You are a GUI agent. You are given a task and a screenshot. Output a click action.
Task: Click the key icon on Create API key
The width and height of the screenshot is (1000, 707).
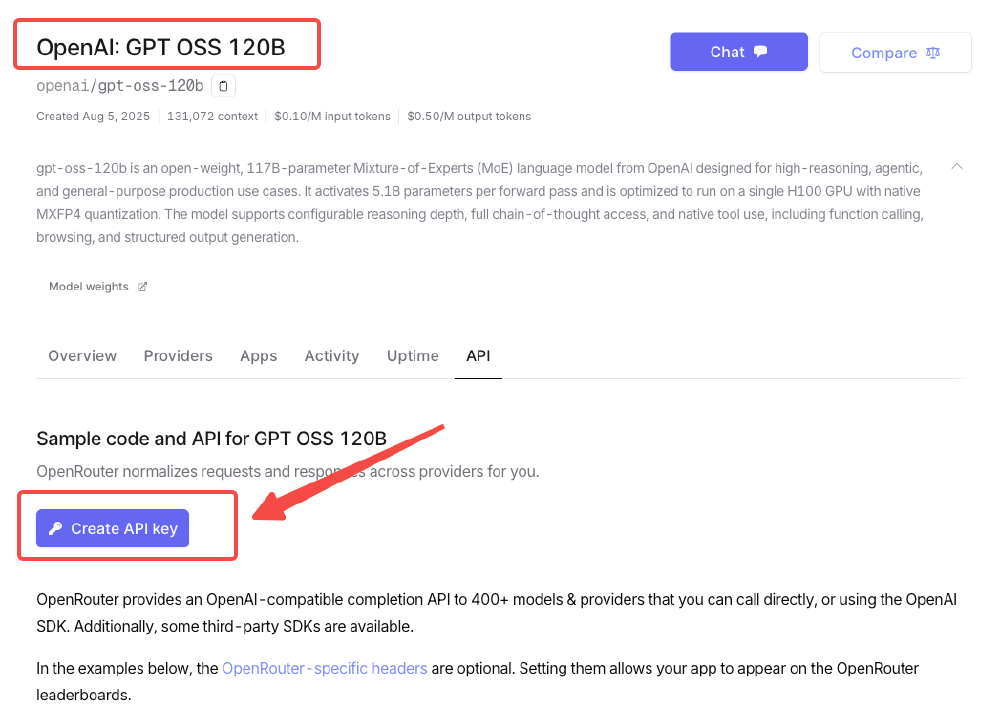pyautogui.click(x=57, y=528)
